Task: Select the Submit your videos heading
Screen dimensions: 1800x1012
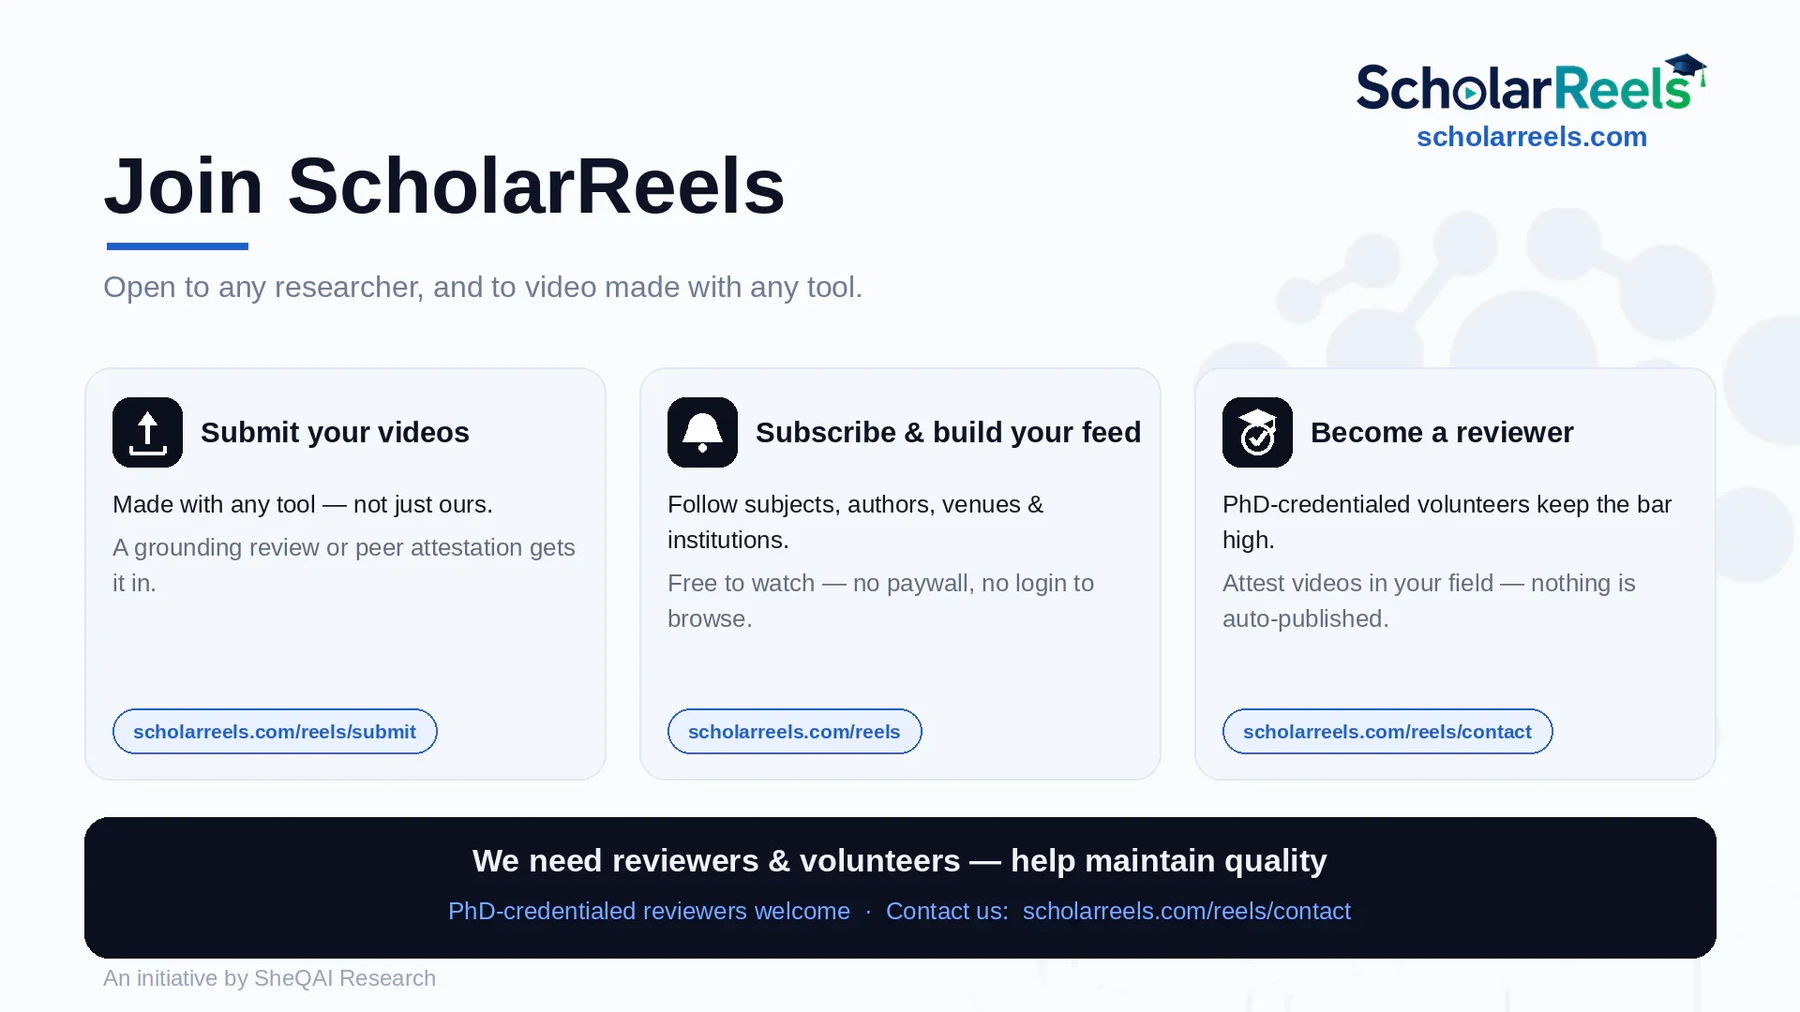Action: click(335, 432)
